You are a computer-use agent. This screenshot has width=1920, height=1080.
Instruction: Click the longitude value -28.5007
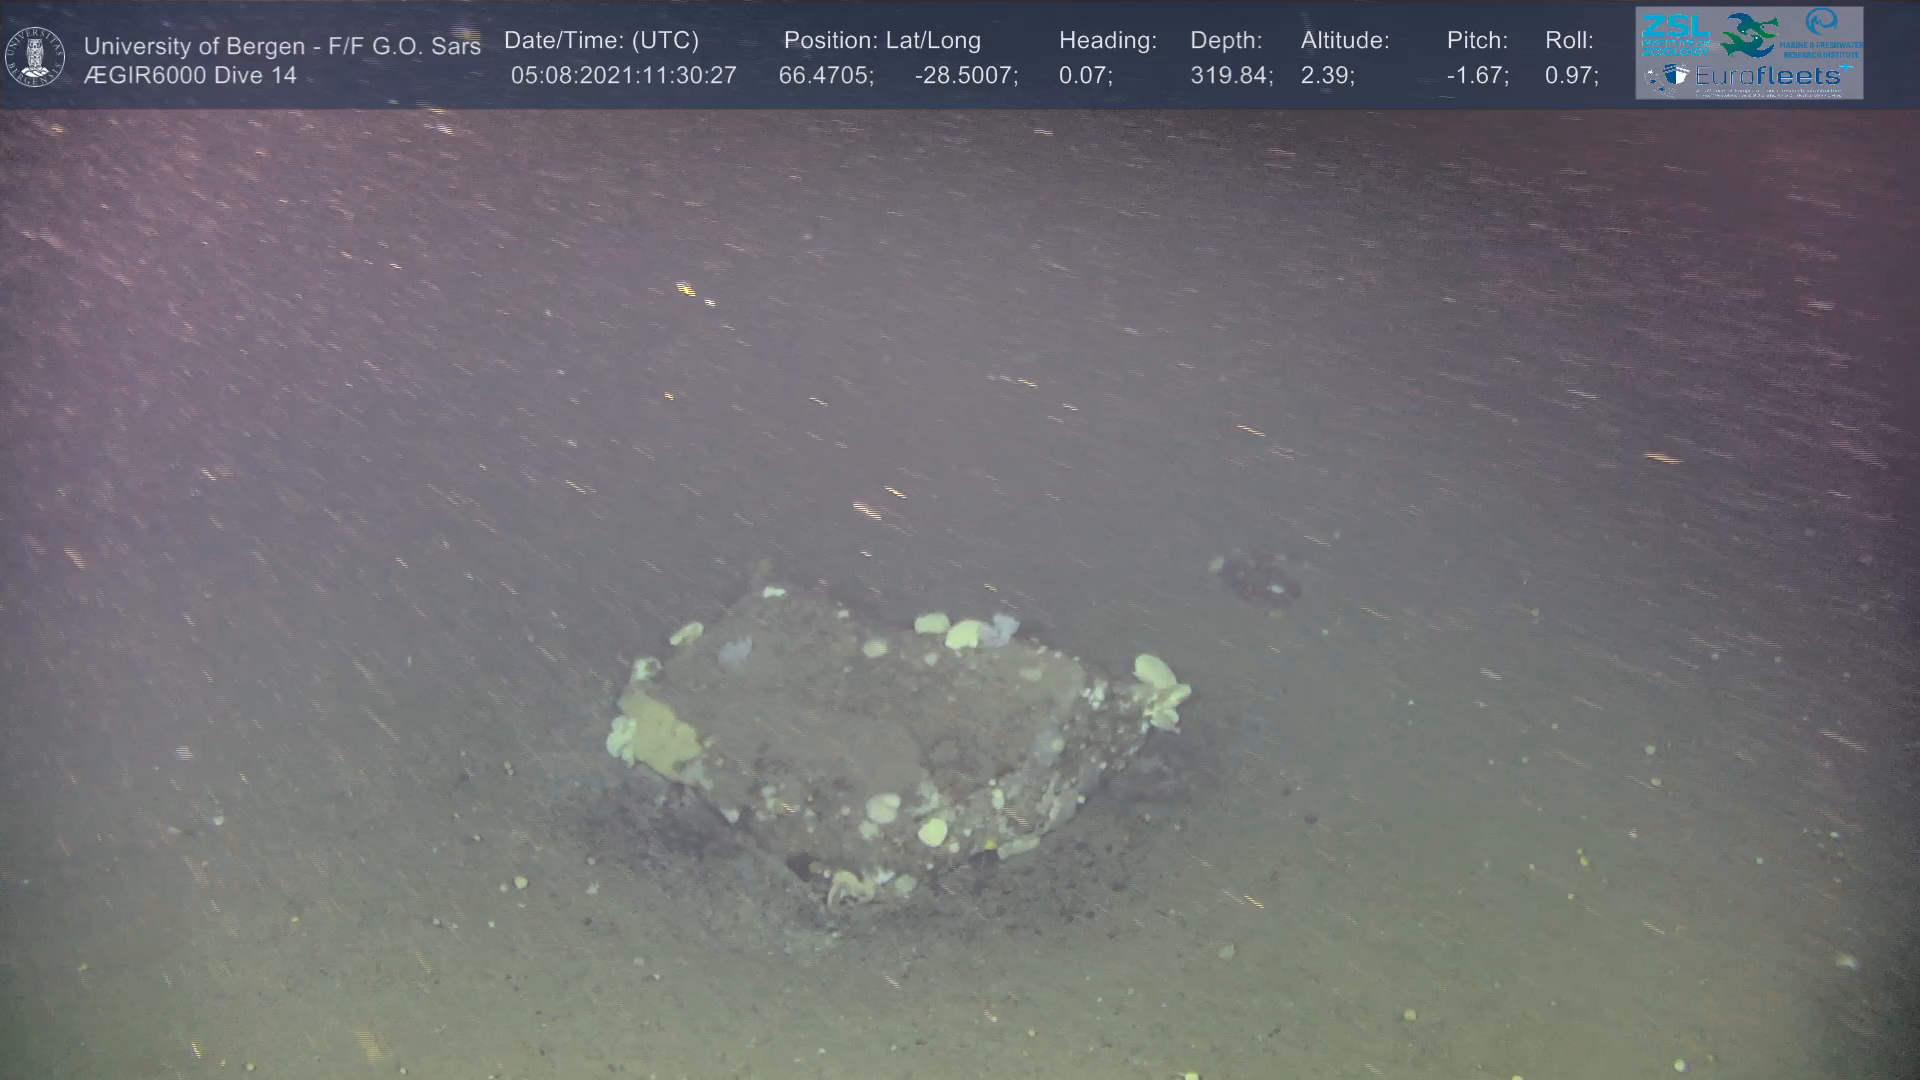tap(965, 75)
